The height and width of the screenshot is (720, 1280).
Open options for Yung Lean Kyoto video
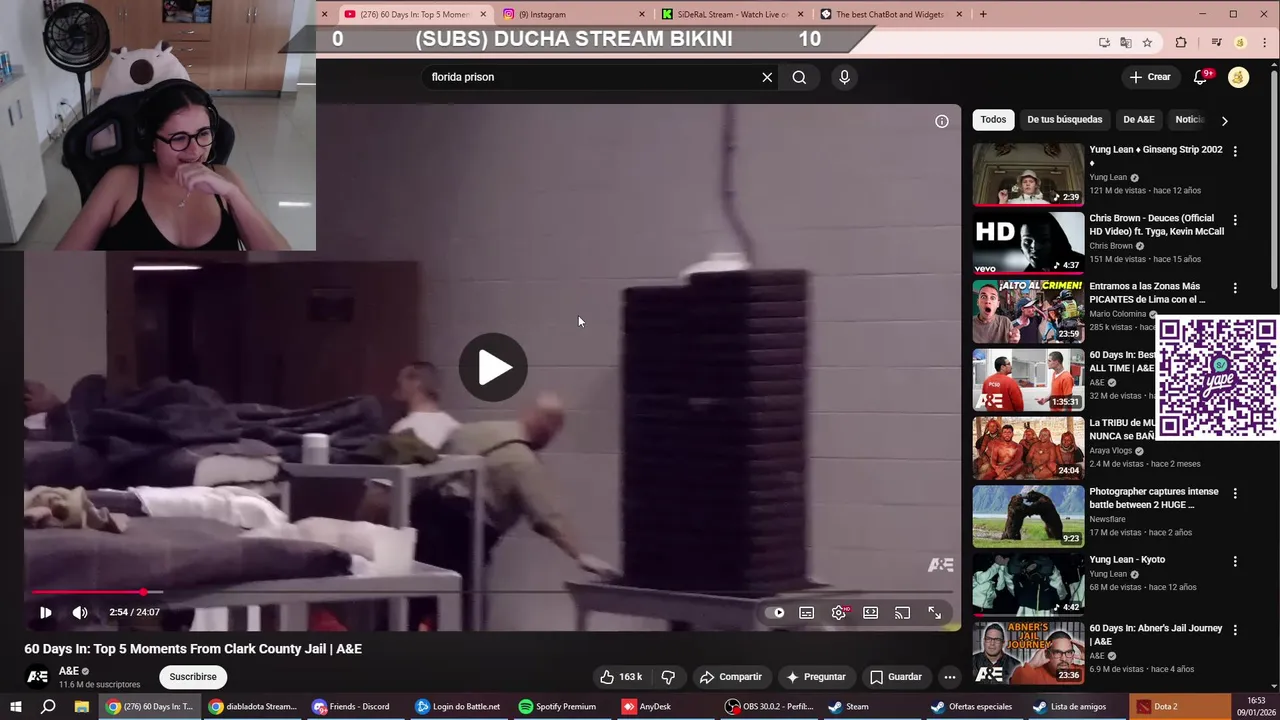click(1235, 561)
